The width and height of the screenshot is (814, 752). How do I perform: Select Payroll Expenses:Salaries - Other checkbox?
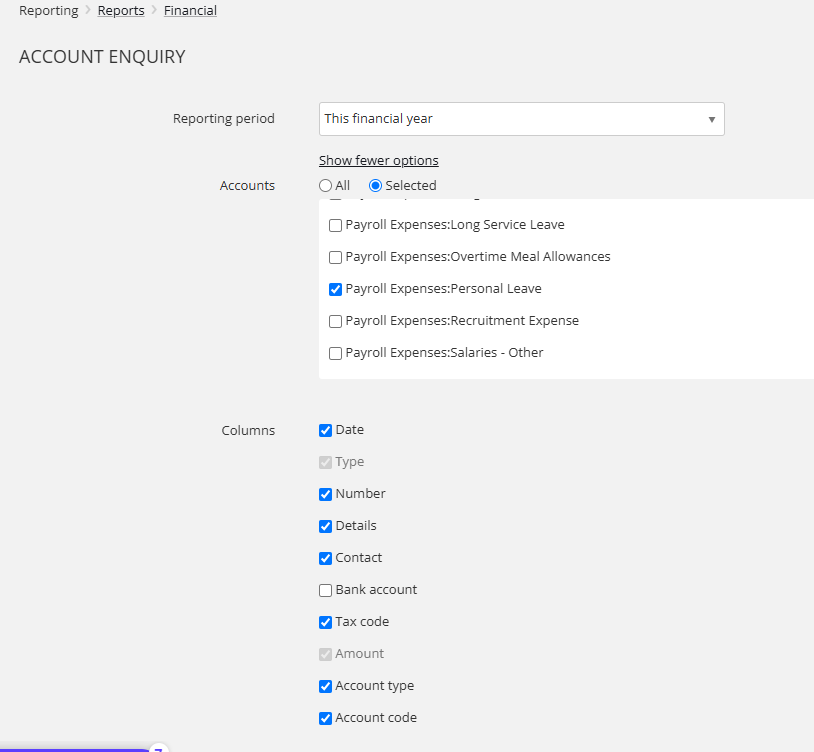pyautogui.click(x=336, y=353)
